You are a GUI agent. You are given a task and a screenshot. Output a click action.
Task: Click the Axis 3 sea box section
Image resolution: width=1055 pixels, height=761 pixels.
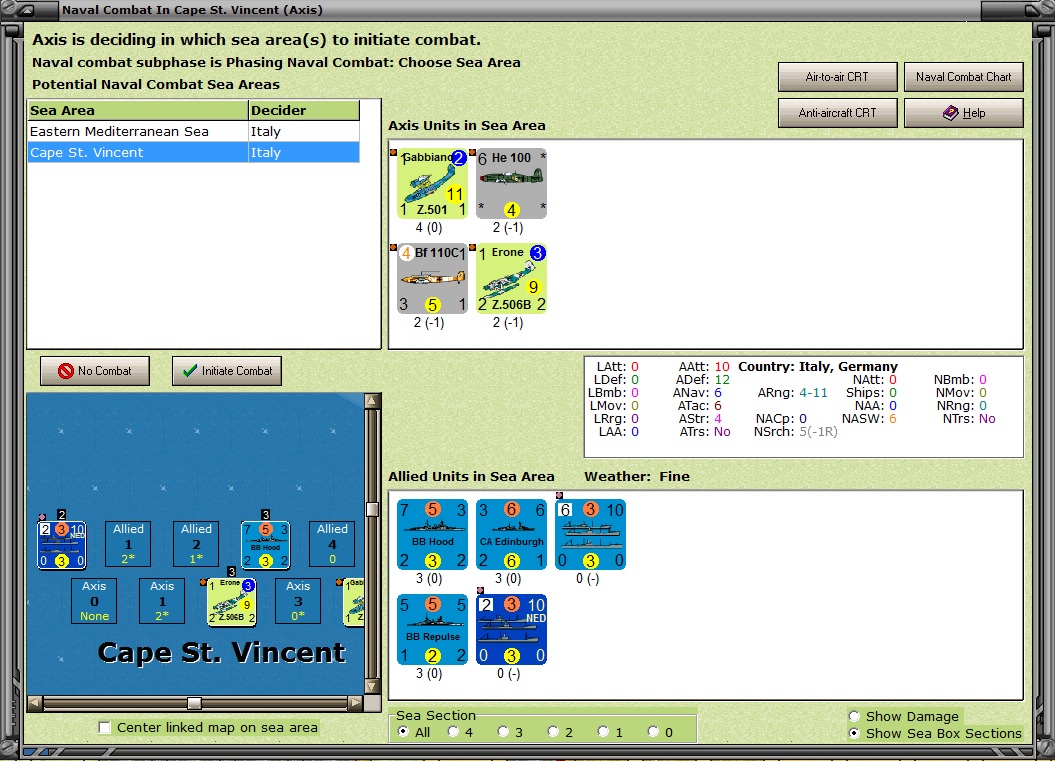298,601
